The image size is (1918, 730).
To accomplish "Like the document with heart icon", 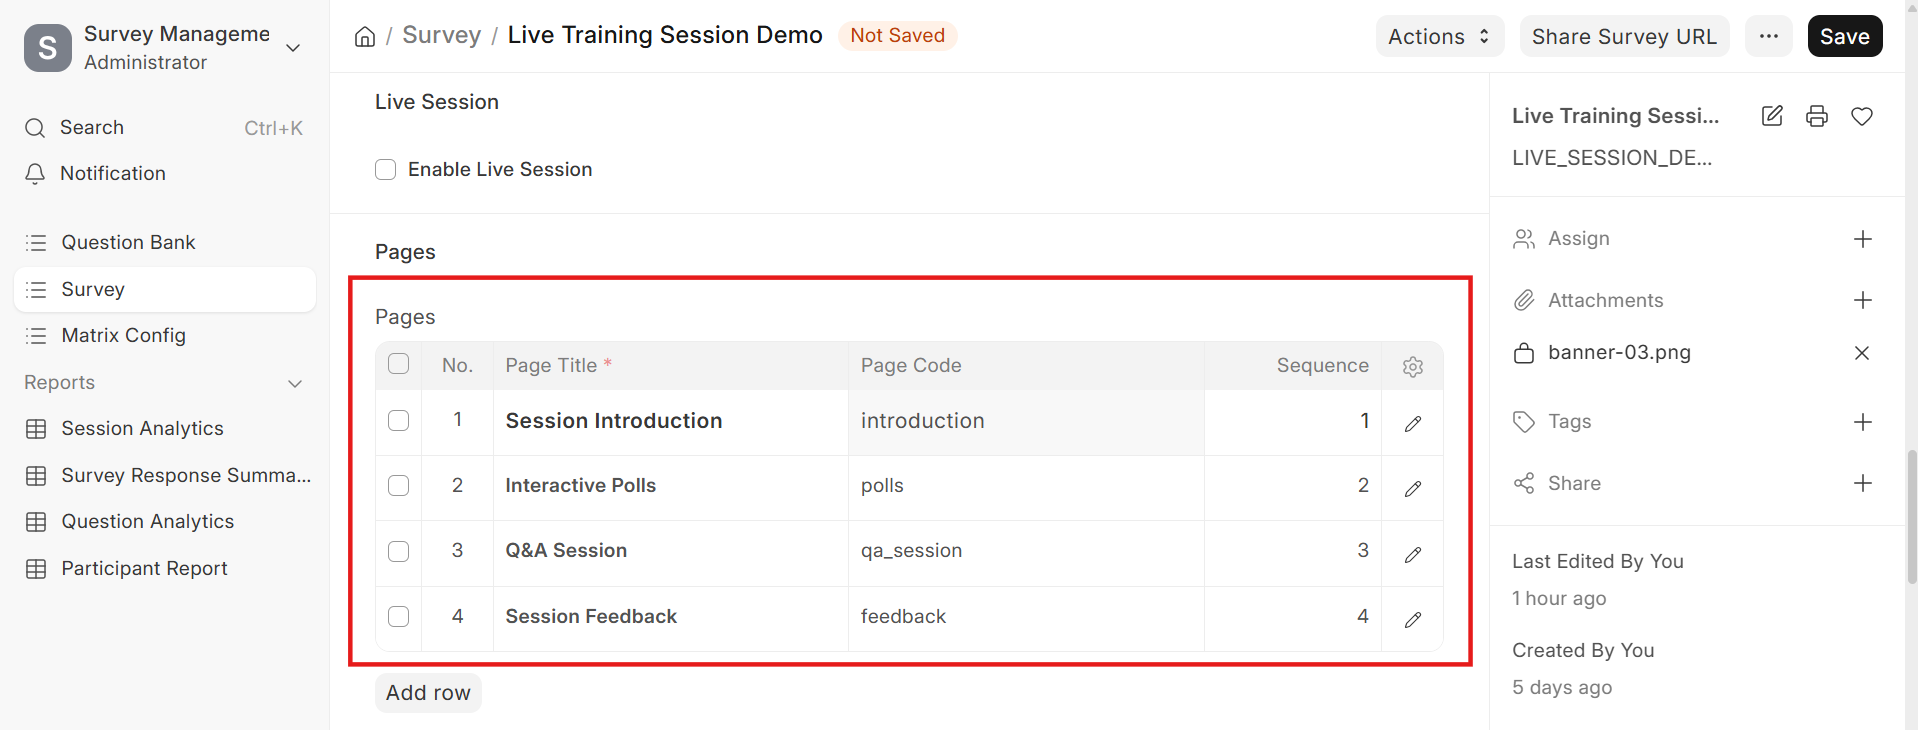I will (x=1861, y=116).
